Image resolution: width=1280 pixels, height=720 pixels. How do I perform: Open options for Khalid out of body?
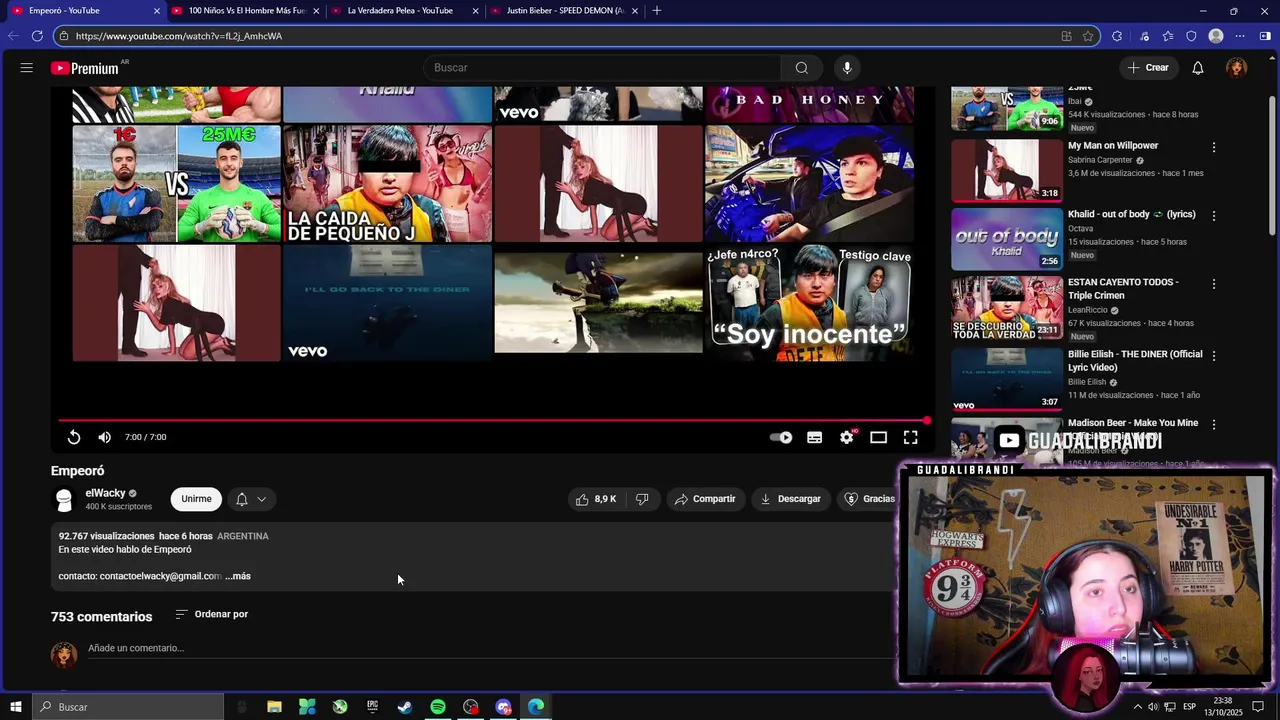pos(1214,215)
